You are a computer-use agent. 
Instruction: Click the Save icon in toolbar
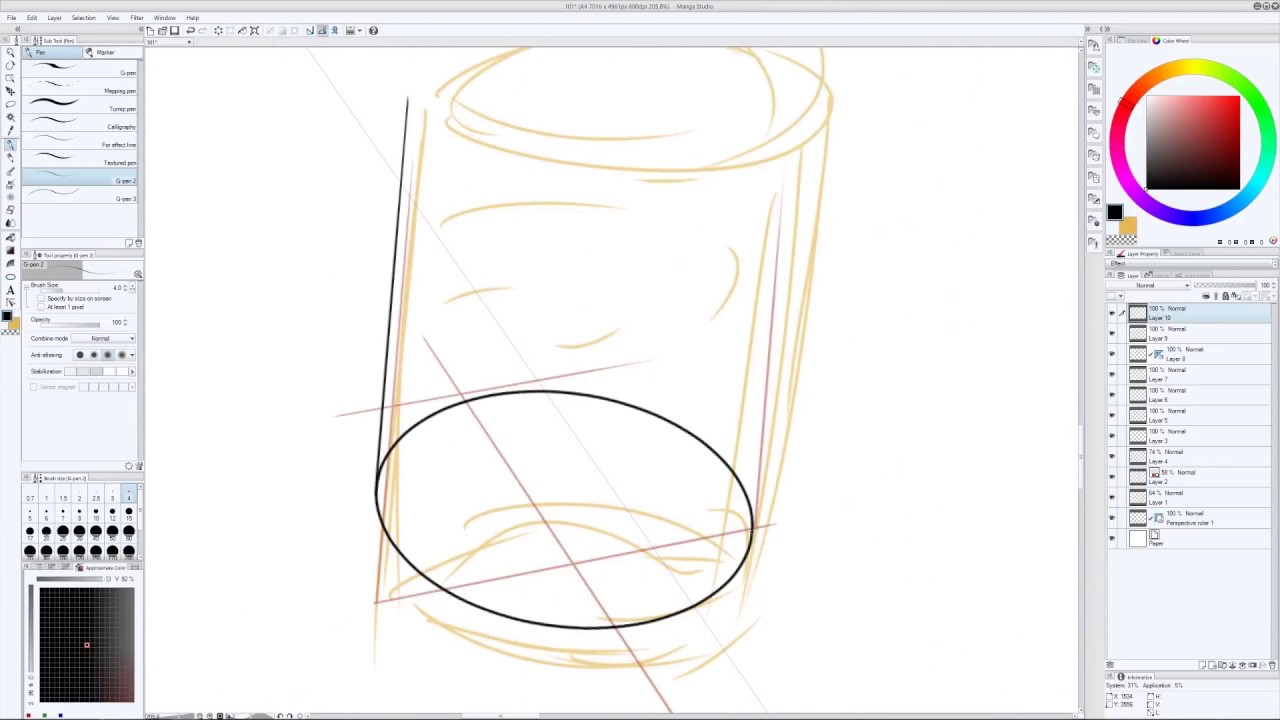175,31
